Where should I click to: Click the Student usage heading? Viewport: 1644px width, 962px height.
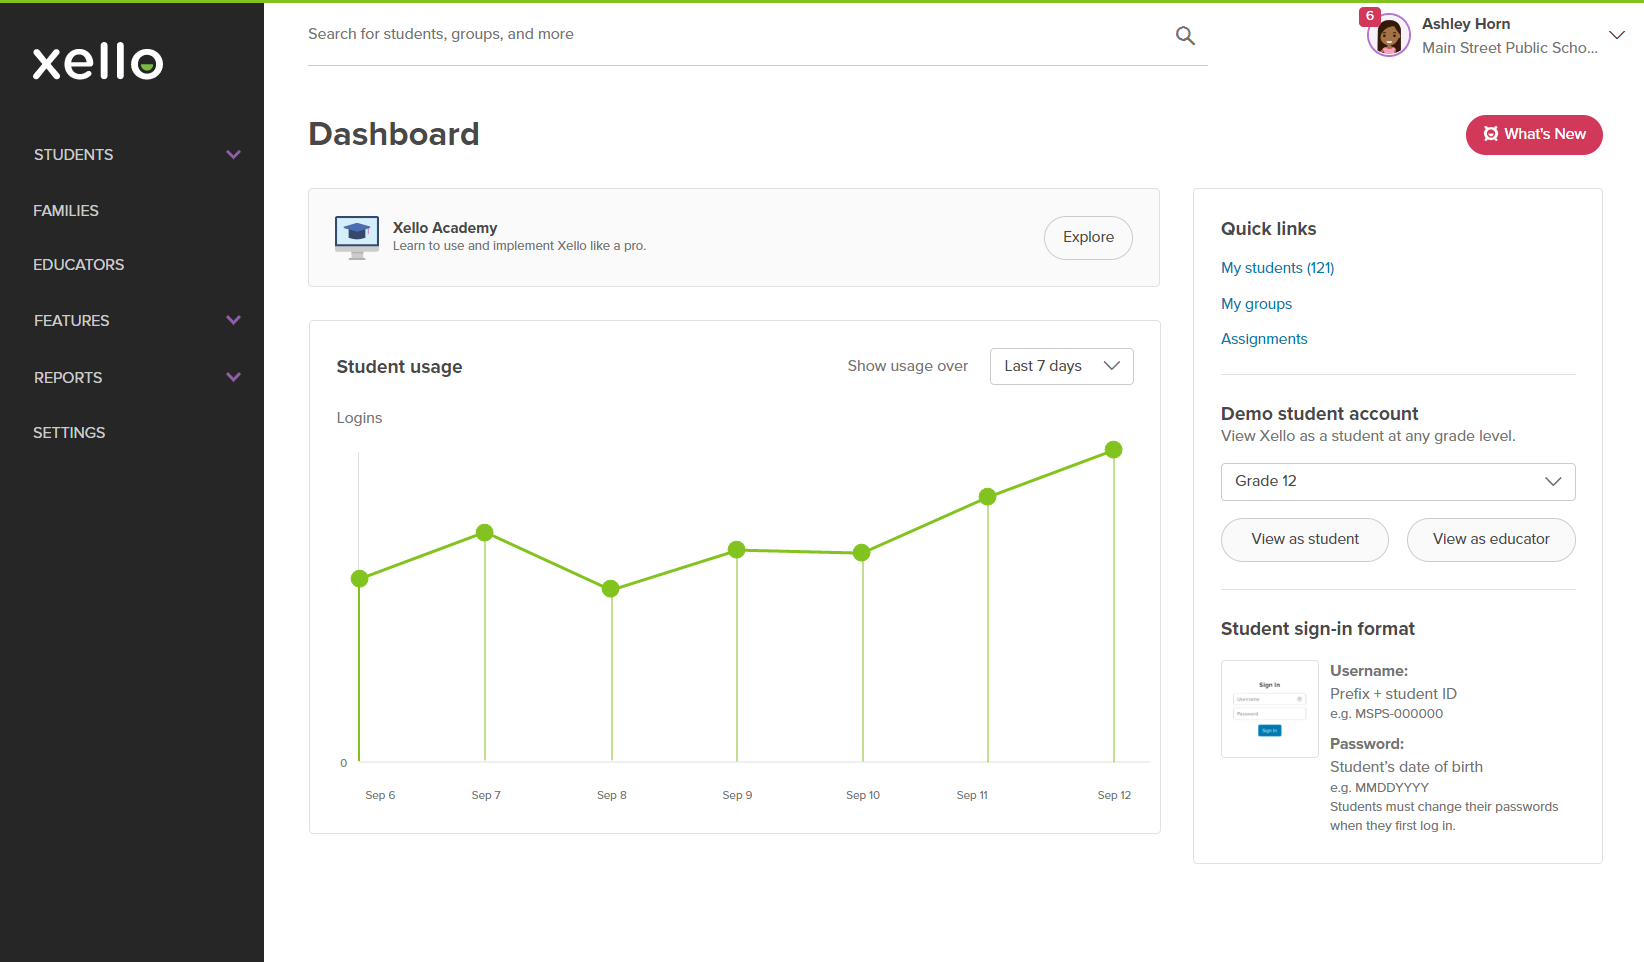coord(399,367)
